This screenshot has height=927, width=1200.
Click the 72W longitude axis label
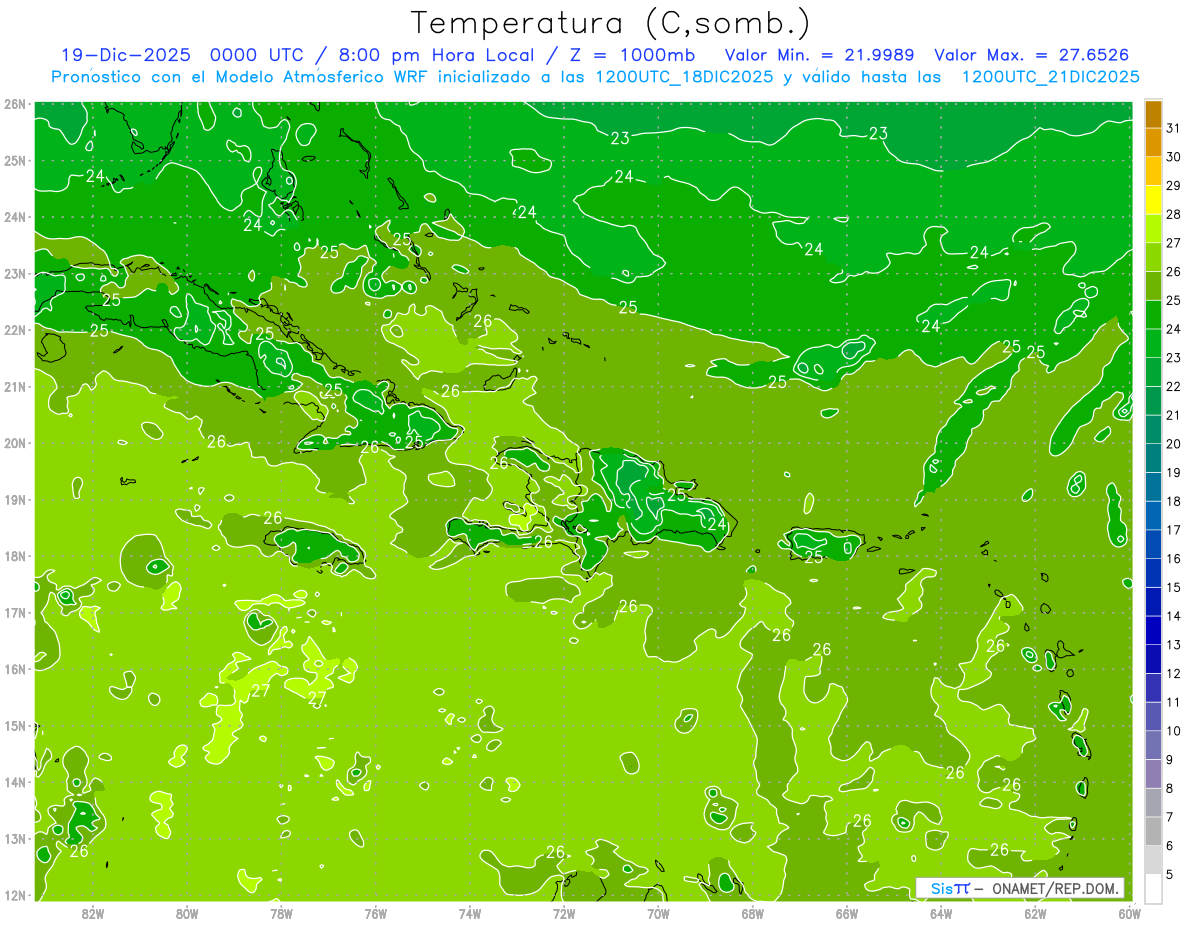564,913
